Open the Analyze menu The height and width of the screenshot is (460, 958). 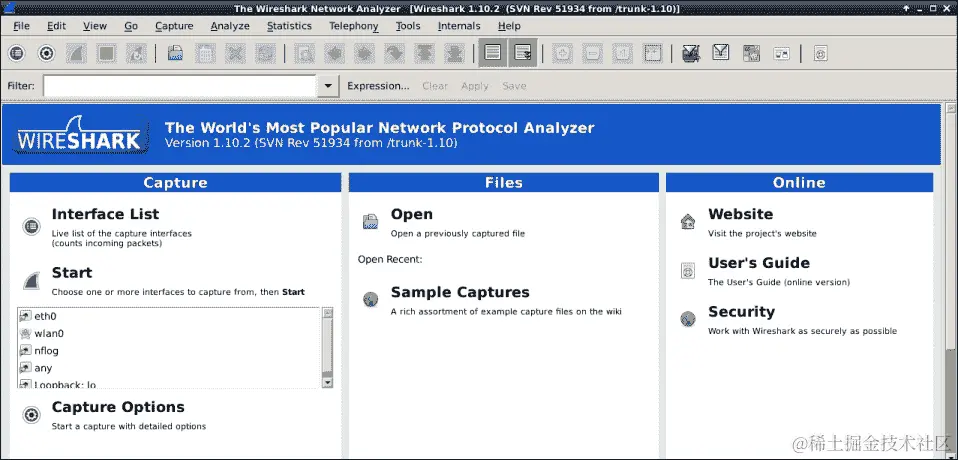tap(230, 26)
